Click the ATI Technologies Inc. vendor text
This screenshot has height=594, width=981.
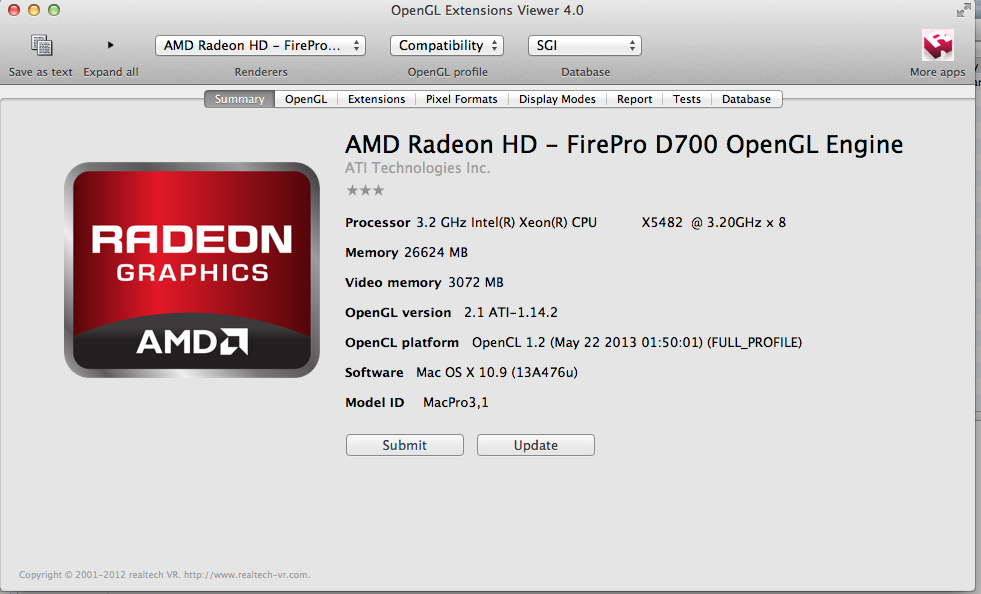tap(417, 168)
